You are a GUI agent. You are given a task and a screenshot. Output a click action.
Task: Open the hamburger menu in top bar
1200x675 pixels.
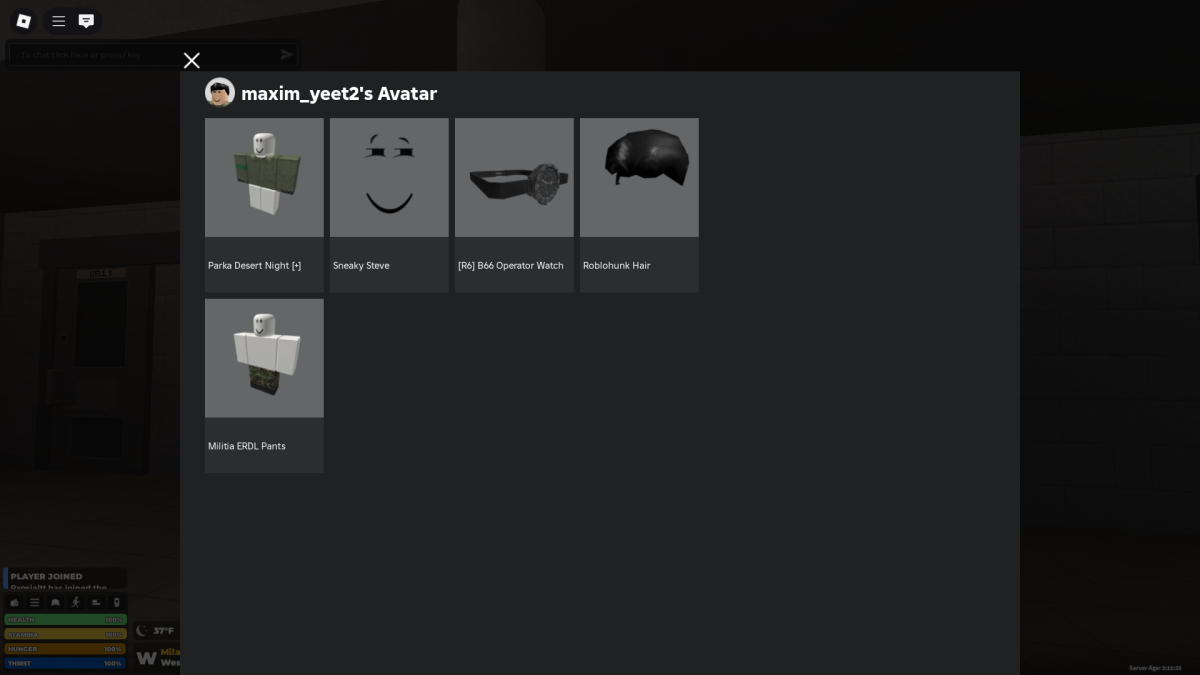pyautogui.click(x=59, y=21)
